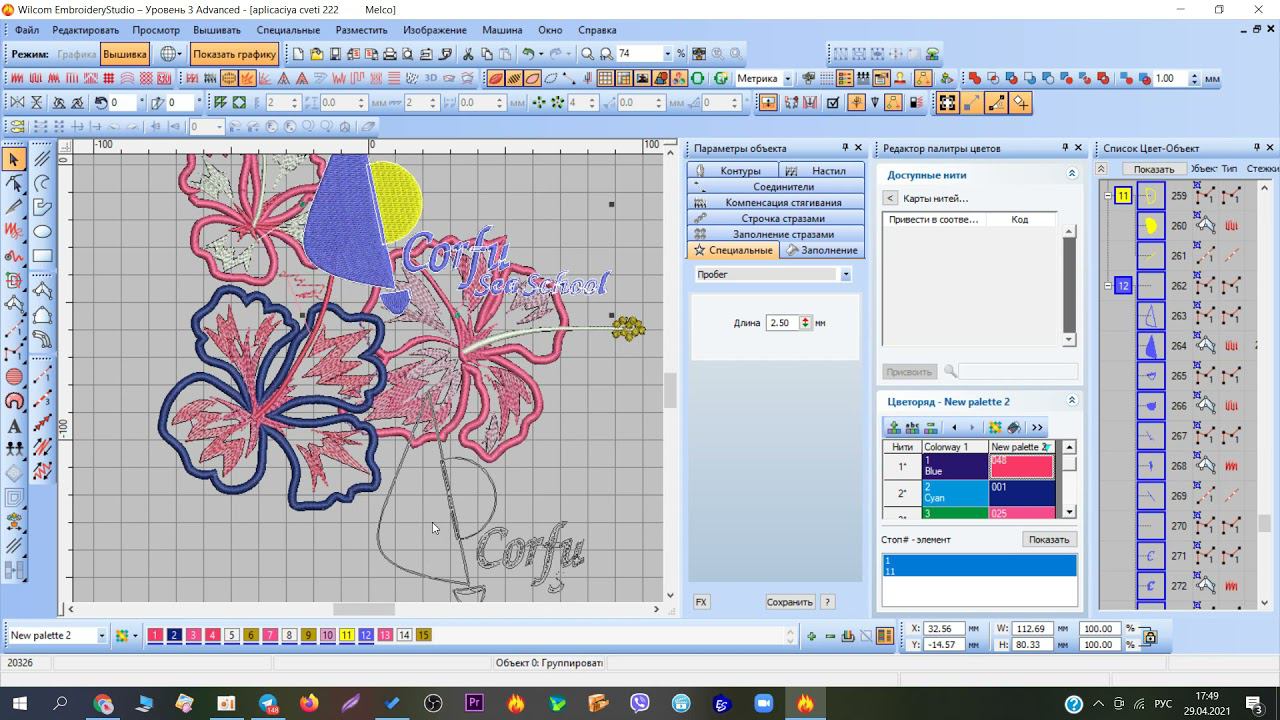
Task: Click the remove color minus icon
Action: point(830,636)
